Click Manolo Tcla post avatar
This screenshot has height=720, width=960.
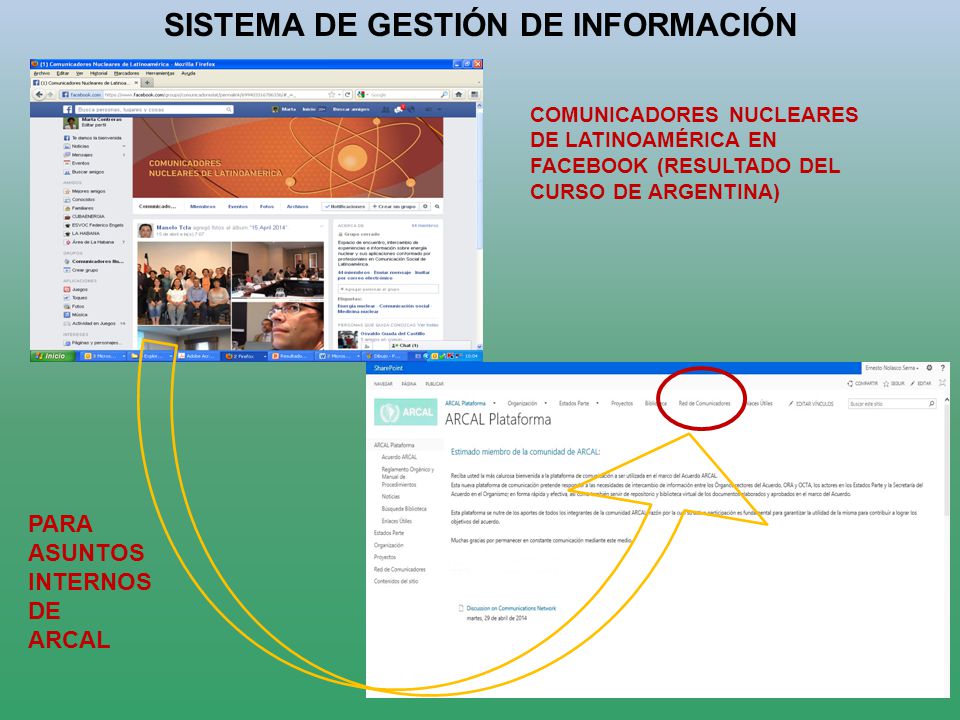pos(145,230)
